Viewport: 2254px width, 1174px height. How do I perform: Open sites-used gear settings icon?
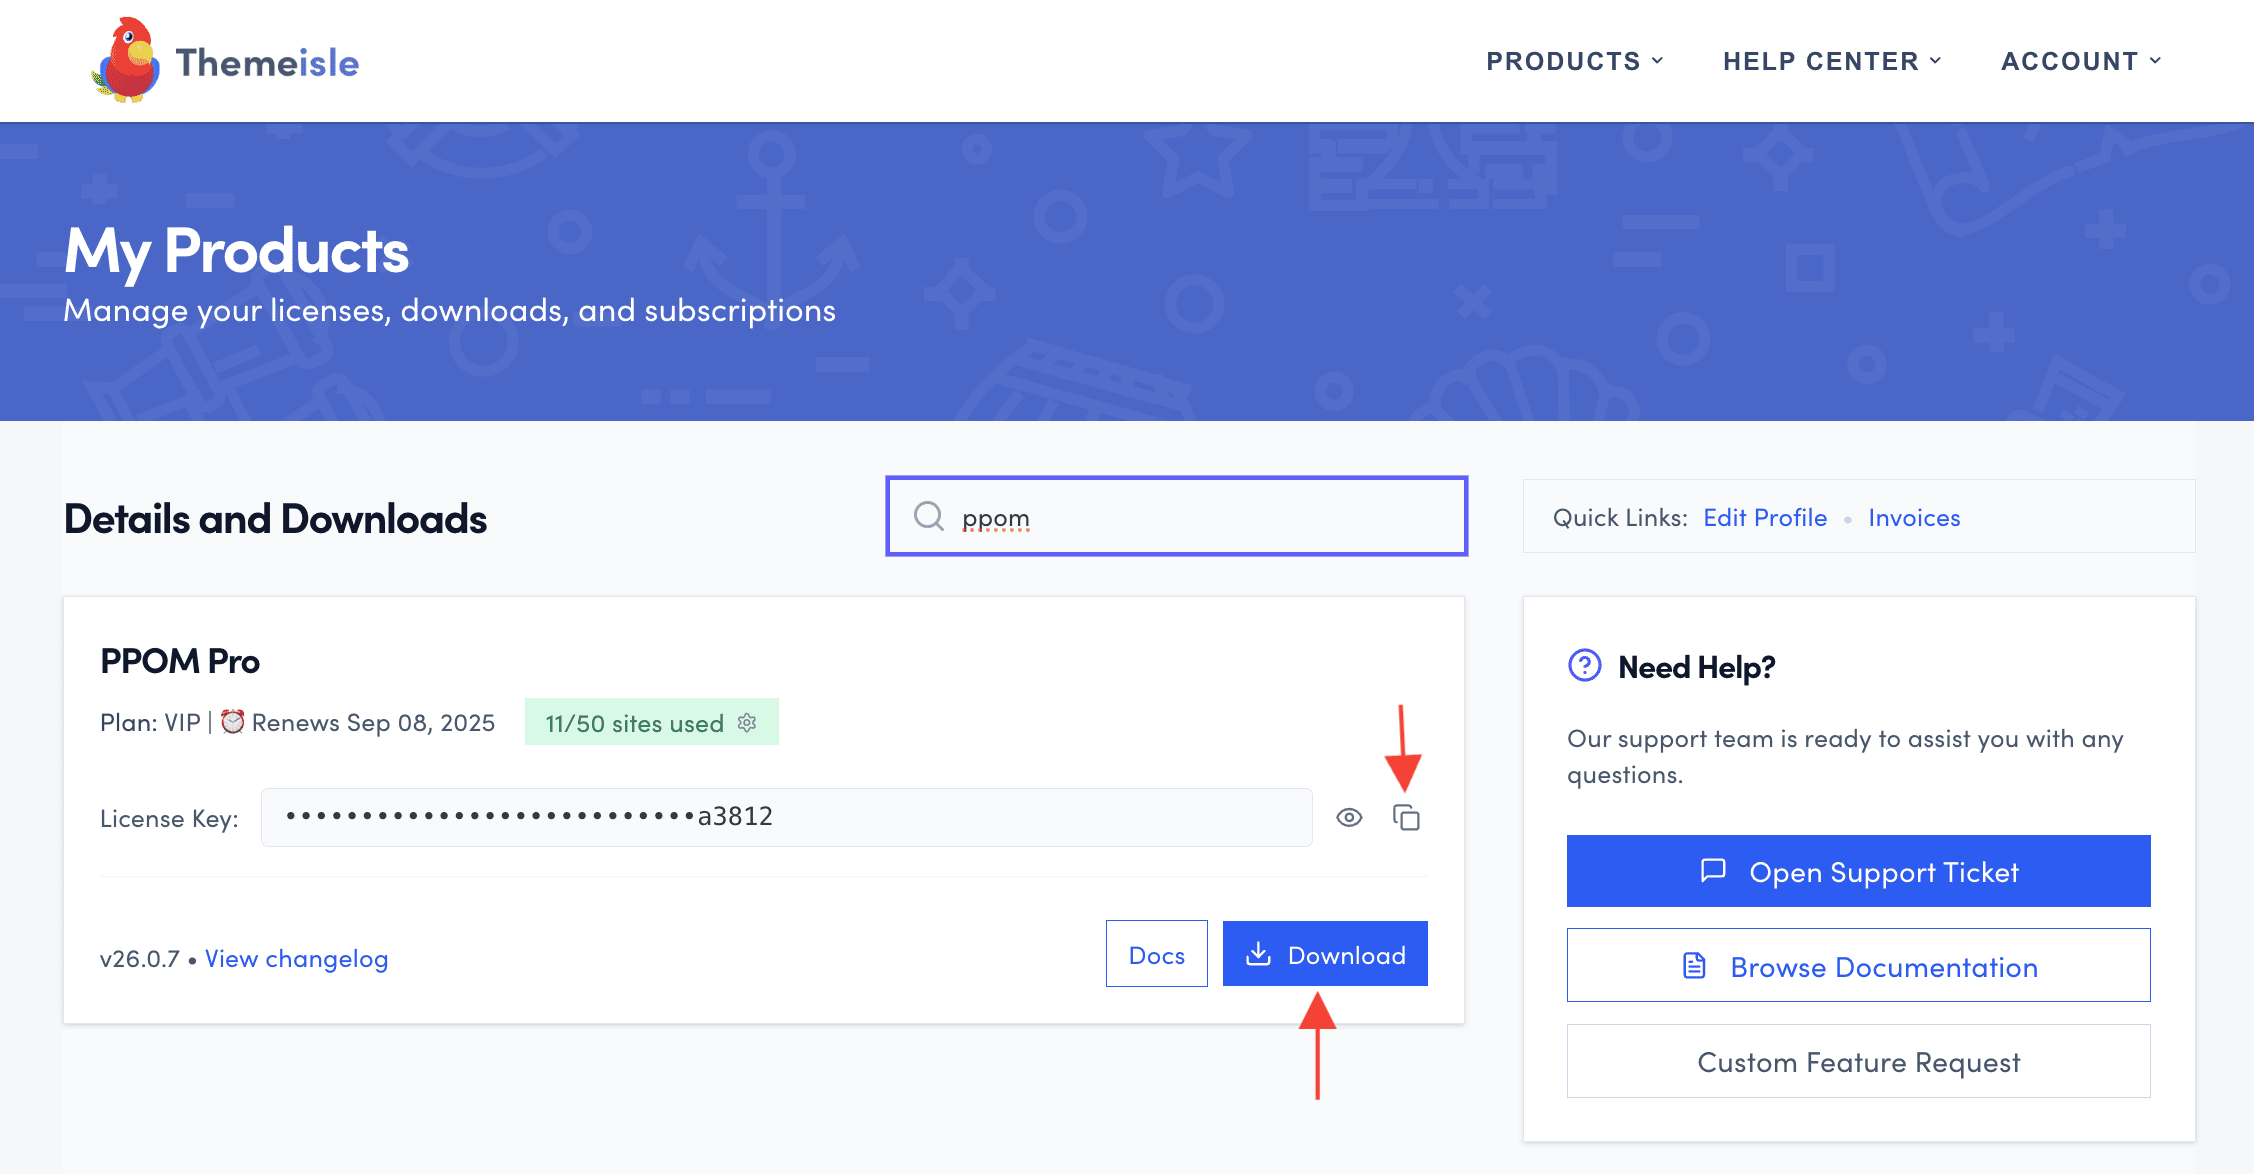coord(747,723)
